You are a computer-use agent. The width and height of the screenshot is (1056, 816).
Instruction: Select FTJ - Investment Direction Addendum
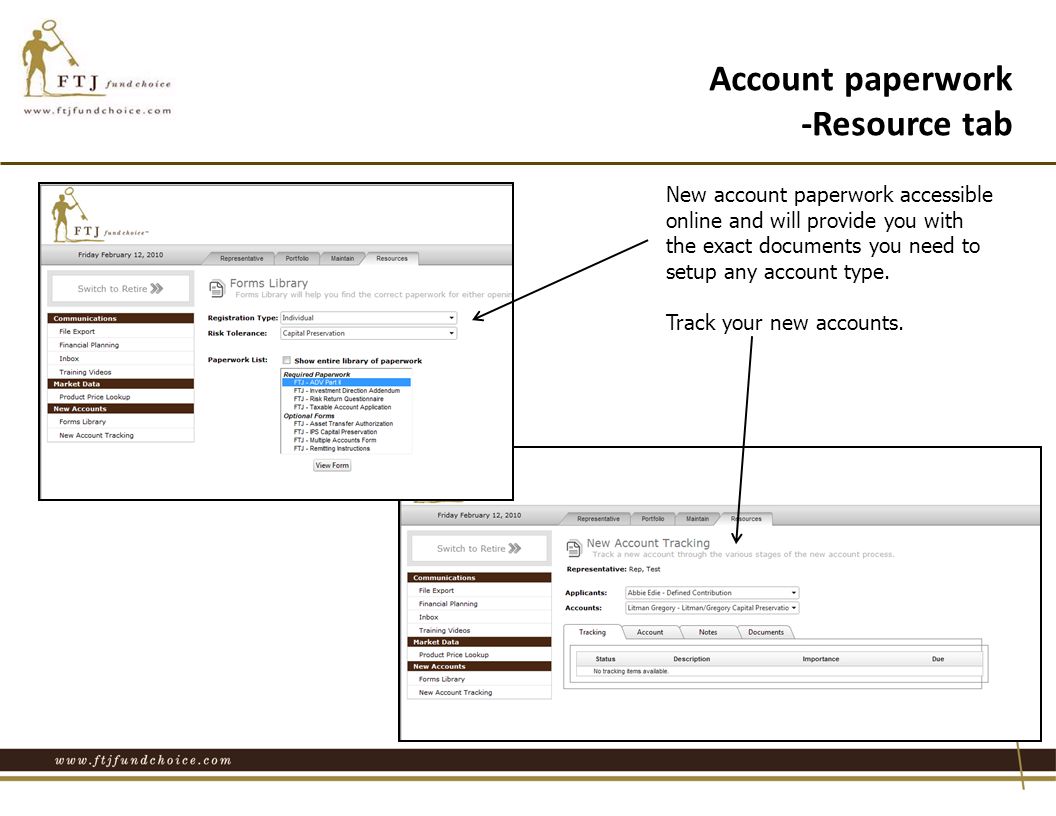click(346, 390)
